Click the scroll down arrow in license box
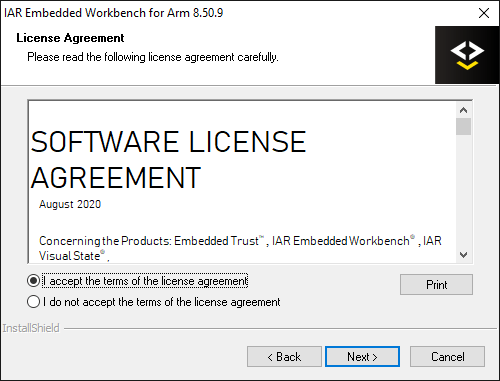The width and height of the screenshot is (500, 381). (x=463, y=255)
